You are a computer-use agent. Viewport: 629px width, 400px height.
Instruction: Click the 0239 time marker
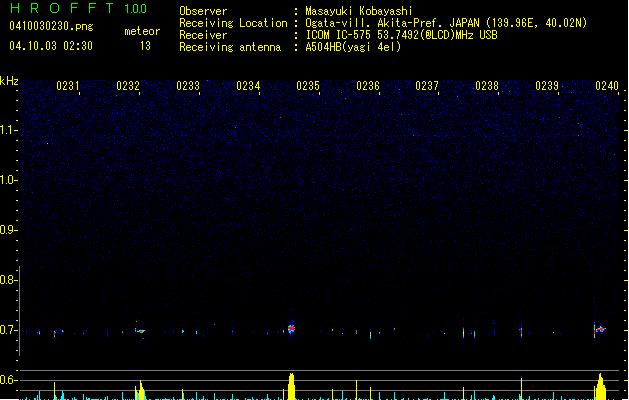pos(547,86)
